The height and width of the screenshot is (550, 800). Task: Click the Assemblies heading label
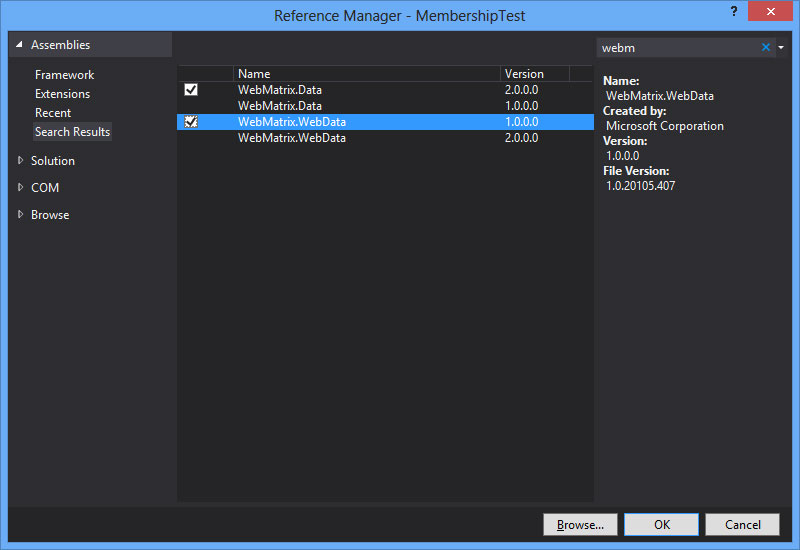tap(60, 45)
